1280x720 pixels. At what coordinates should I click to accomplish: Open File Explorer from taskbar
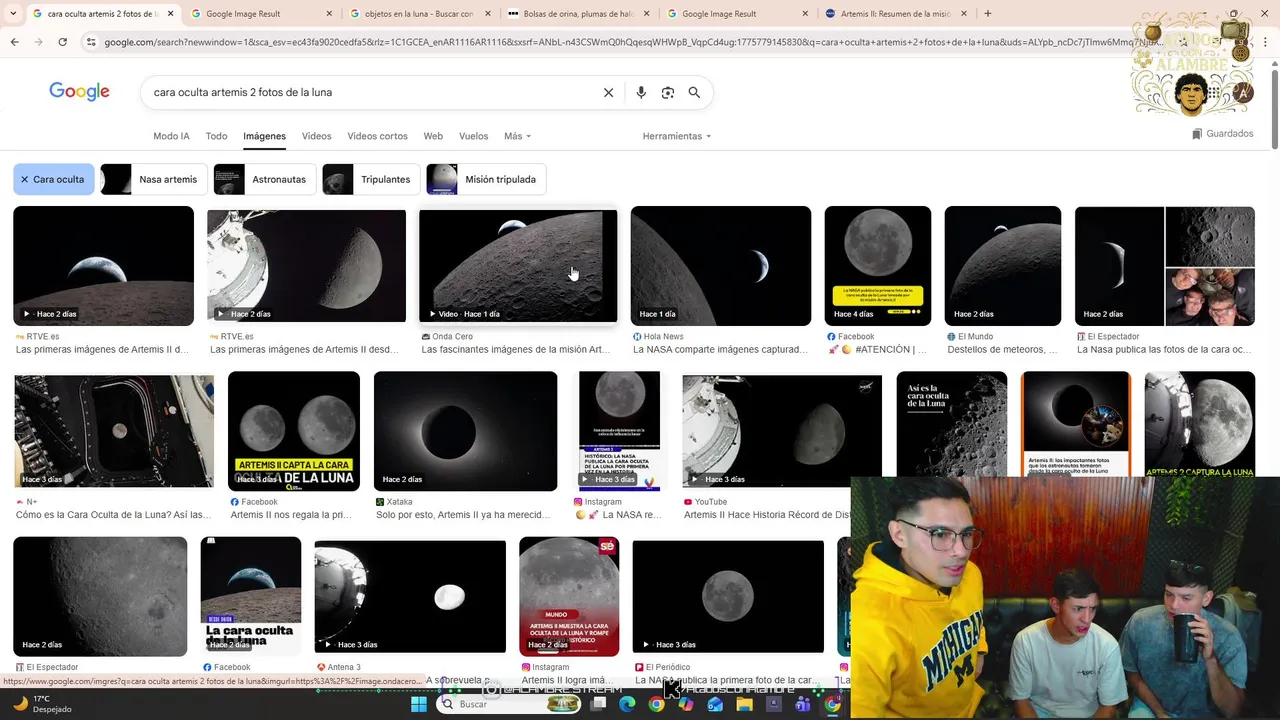click(744, 704)
